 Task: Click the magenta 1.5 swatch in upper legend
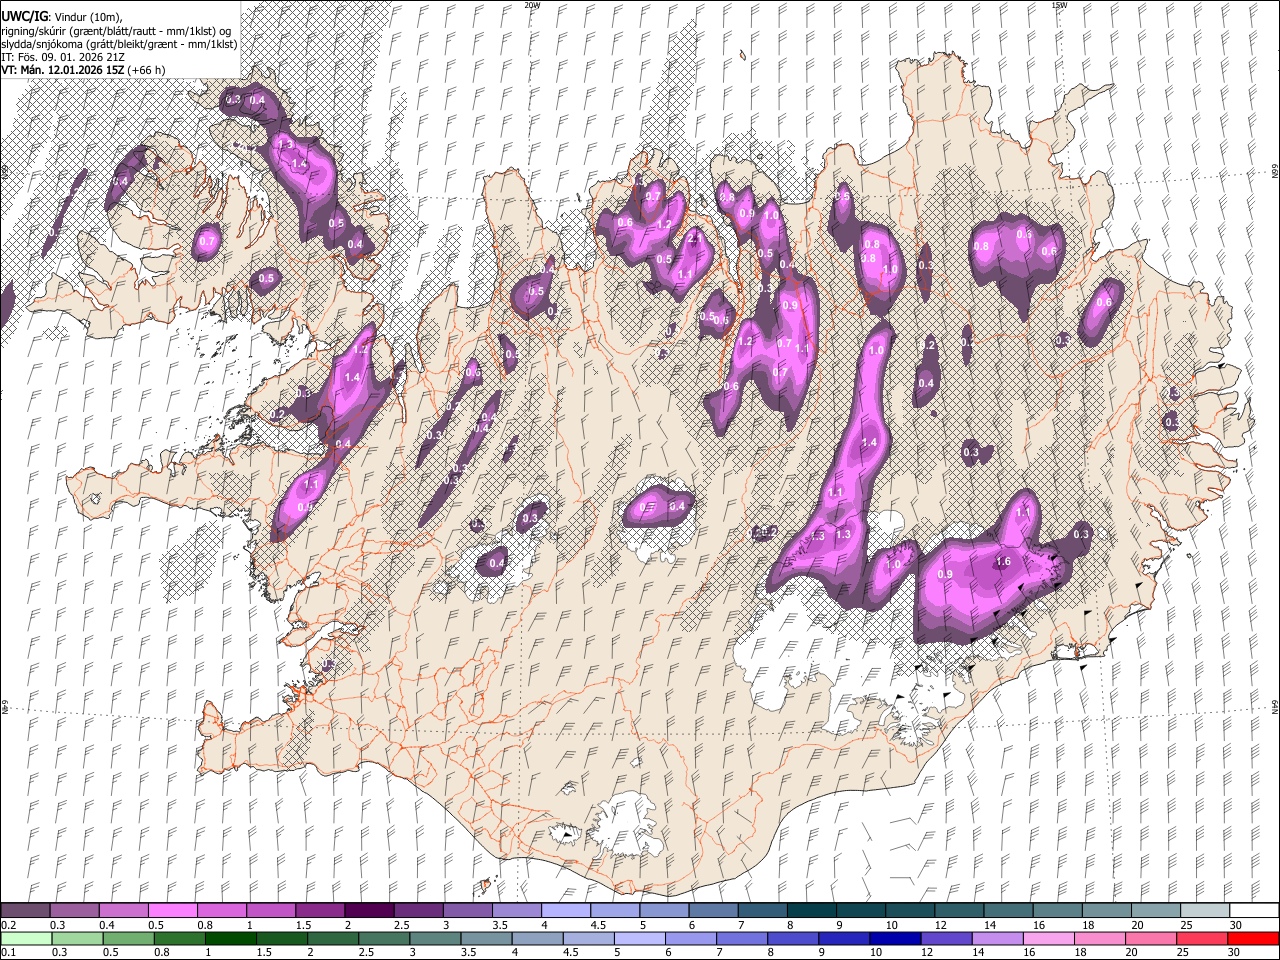320,910
